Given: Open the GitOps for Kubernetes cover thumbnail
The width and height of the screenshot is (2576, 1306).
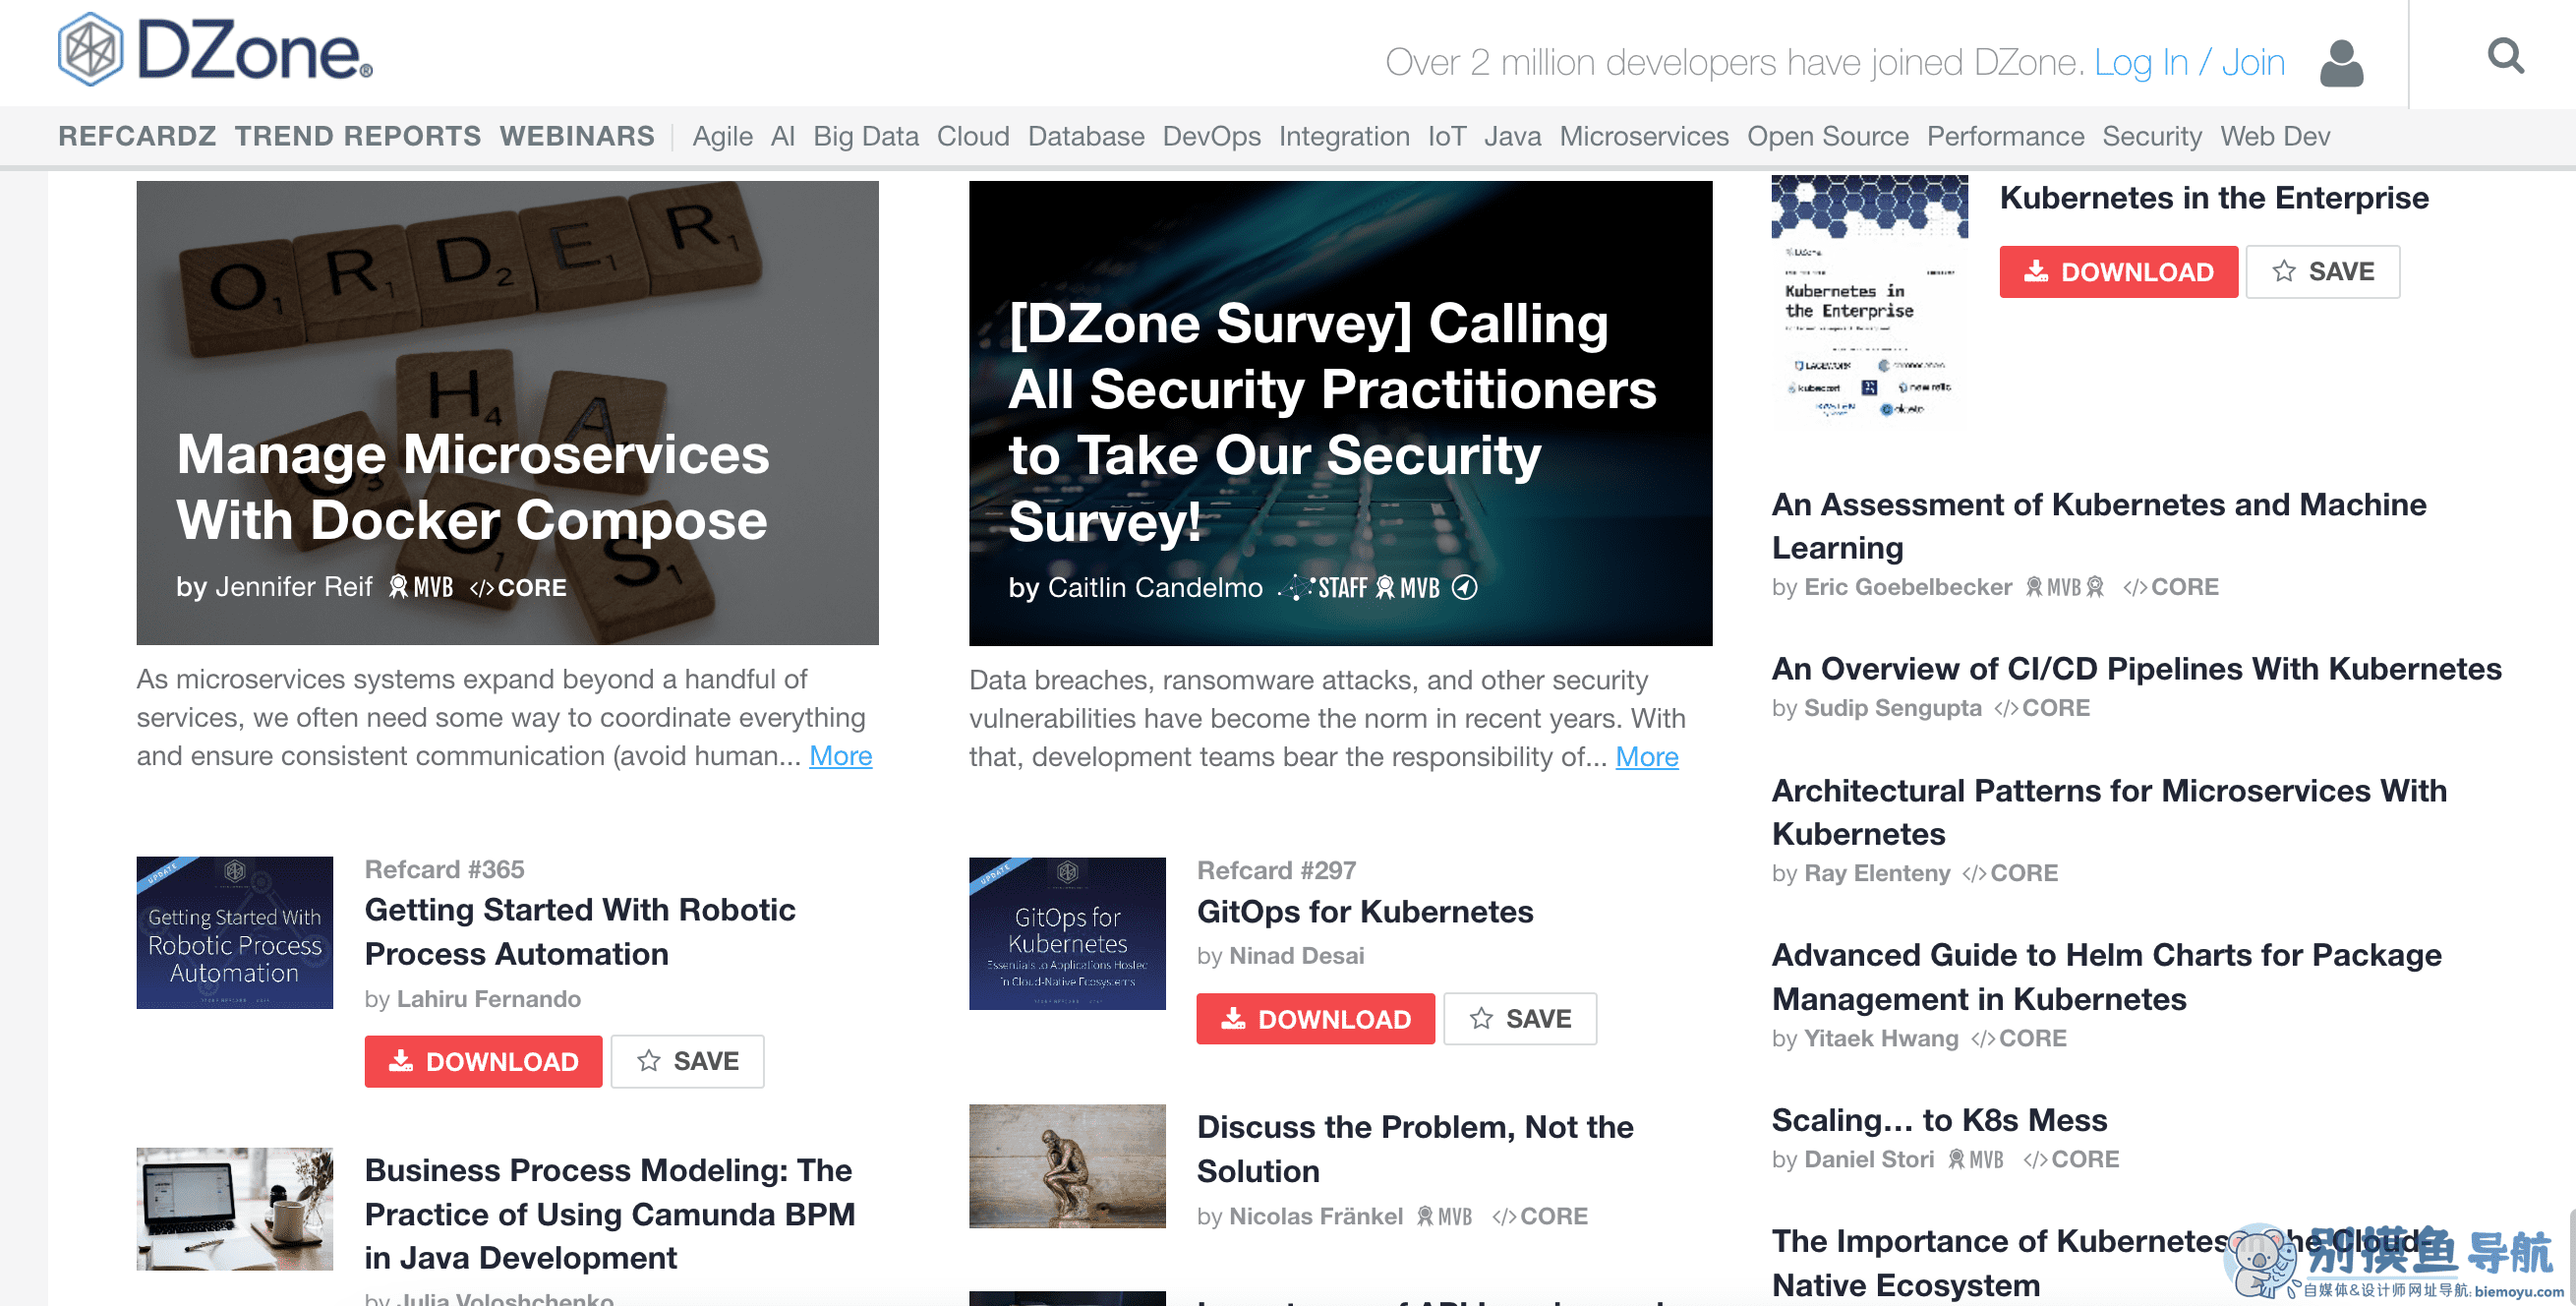Looking at the screenshot, I should [1066, 932].
